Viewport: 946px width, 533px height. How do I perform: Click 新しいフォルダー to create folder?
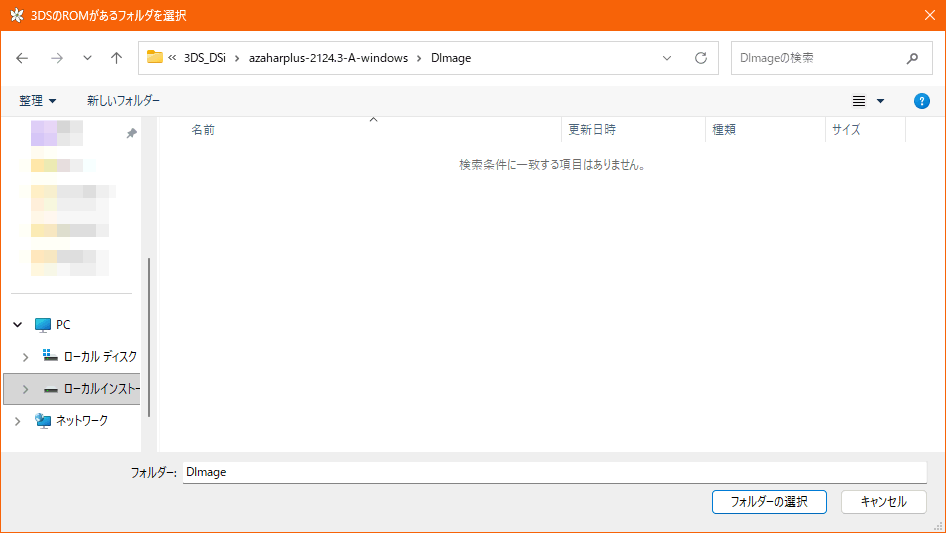click(123, 101)
